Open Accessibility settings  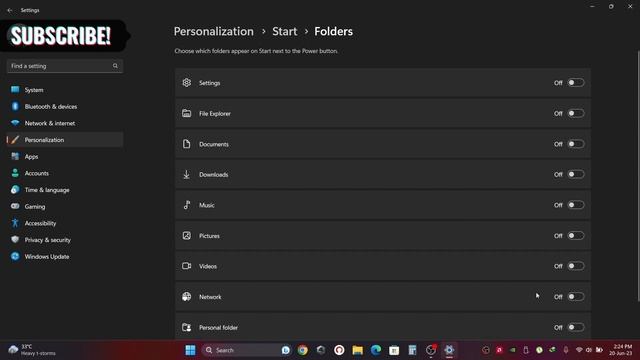[65, 223]
